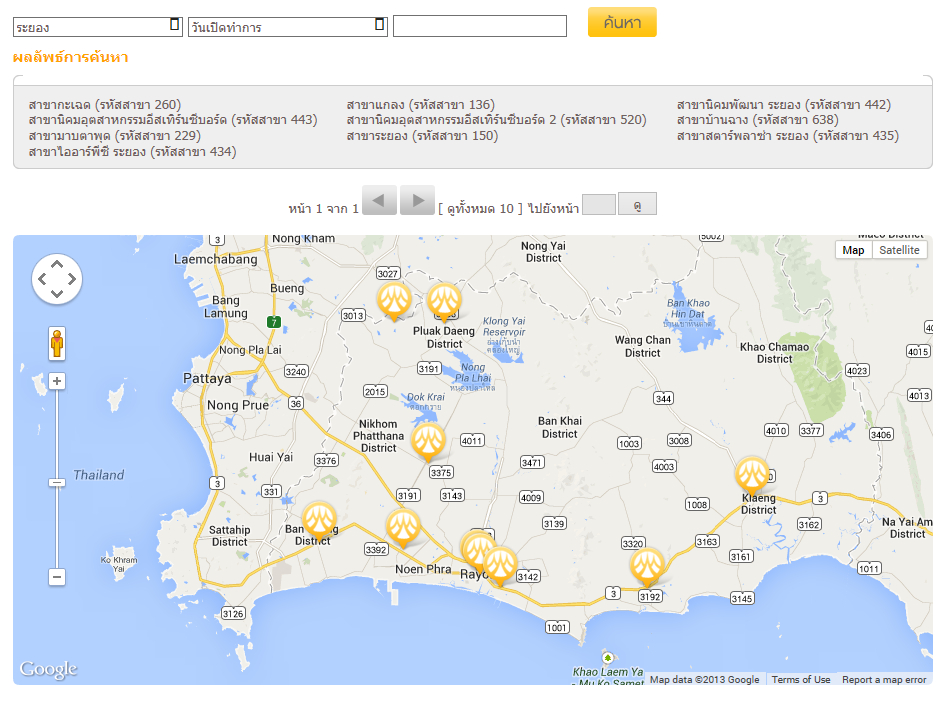The image size is (944, 704).
Task: Select the bank marker near Pluak Daeng District
Action: pos(444,300)
